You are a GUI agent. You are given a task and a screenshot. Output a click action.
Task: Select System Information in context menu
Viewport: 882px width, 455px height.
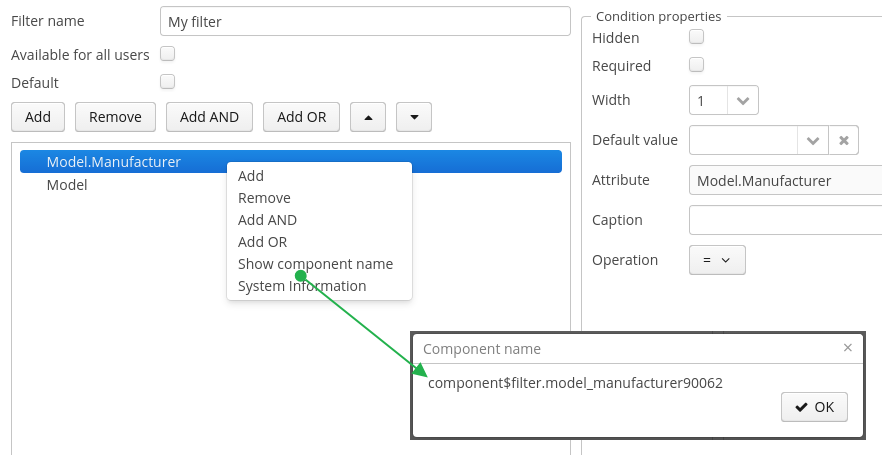pos(302,286)
